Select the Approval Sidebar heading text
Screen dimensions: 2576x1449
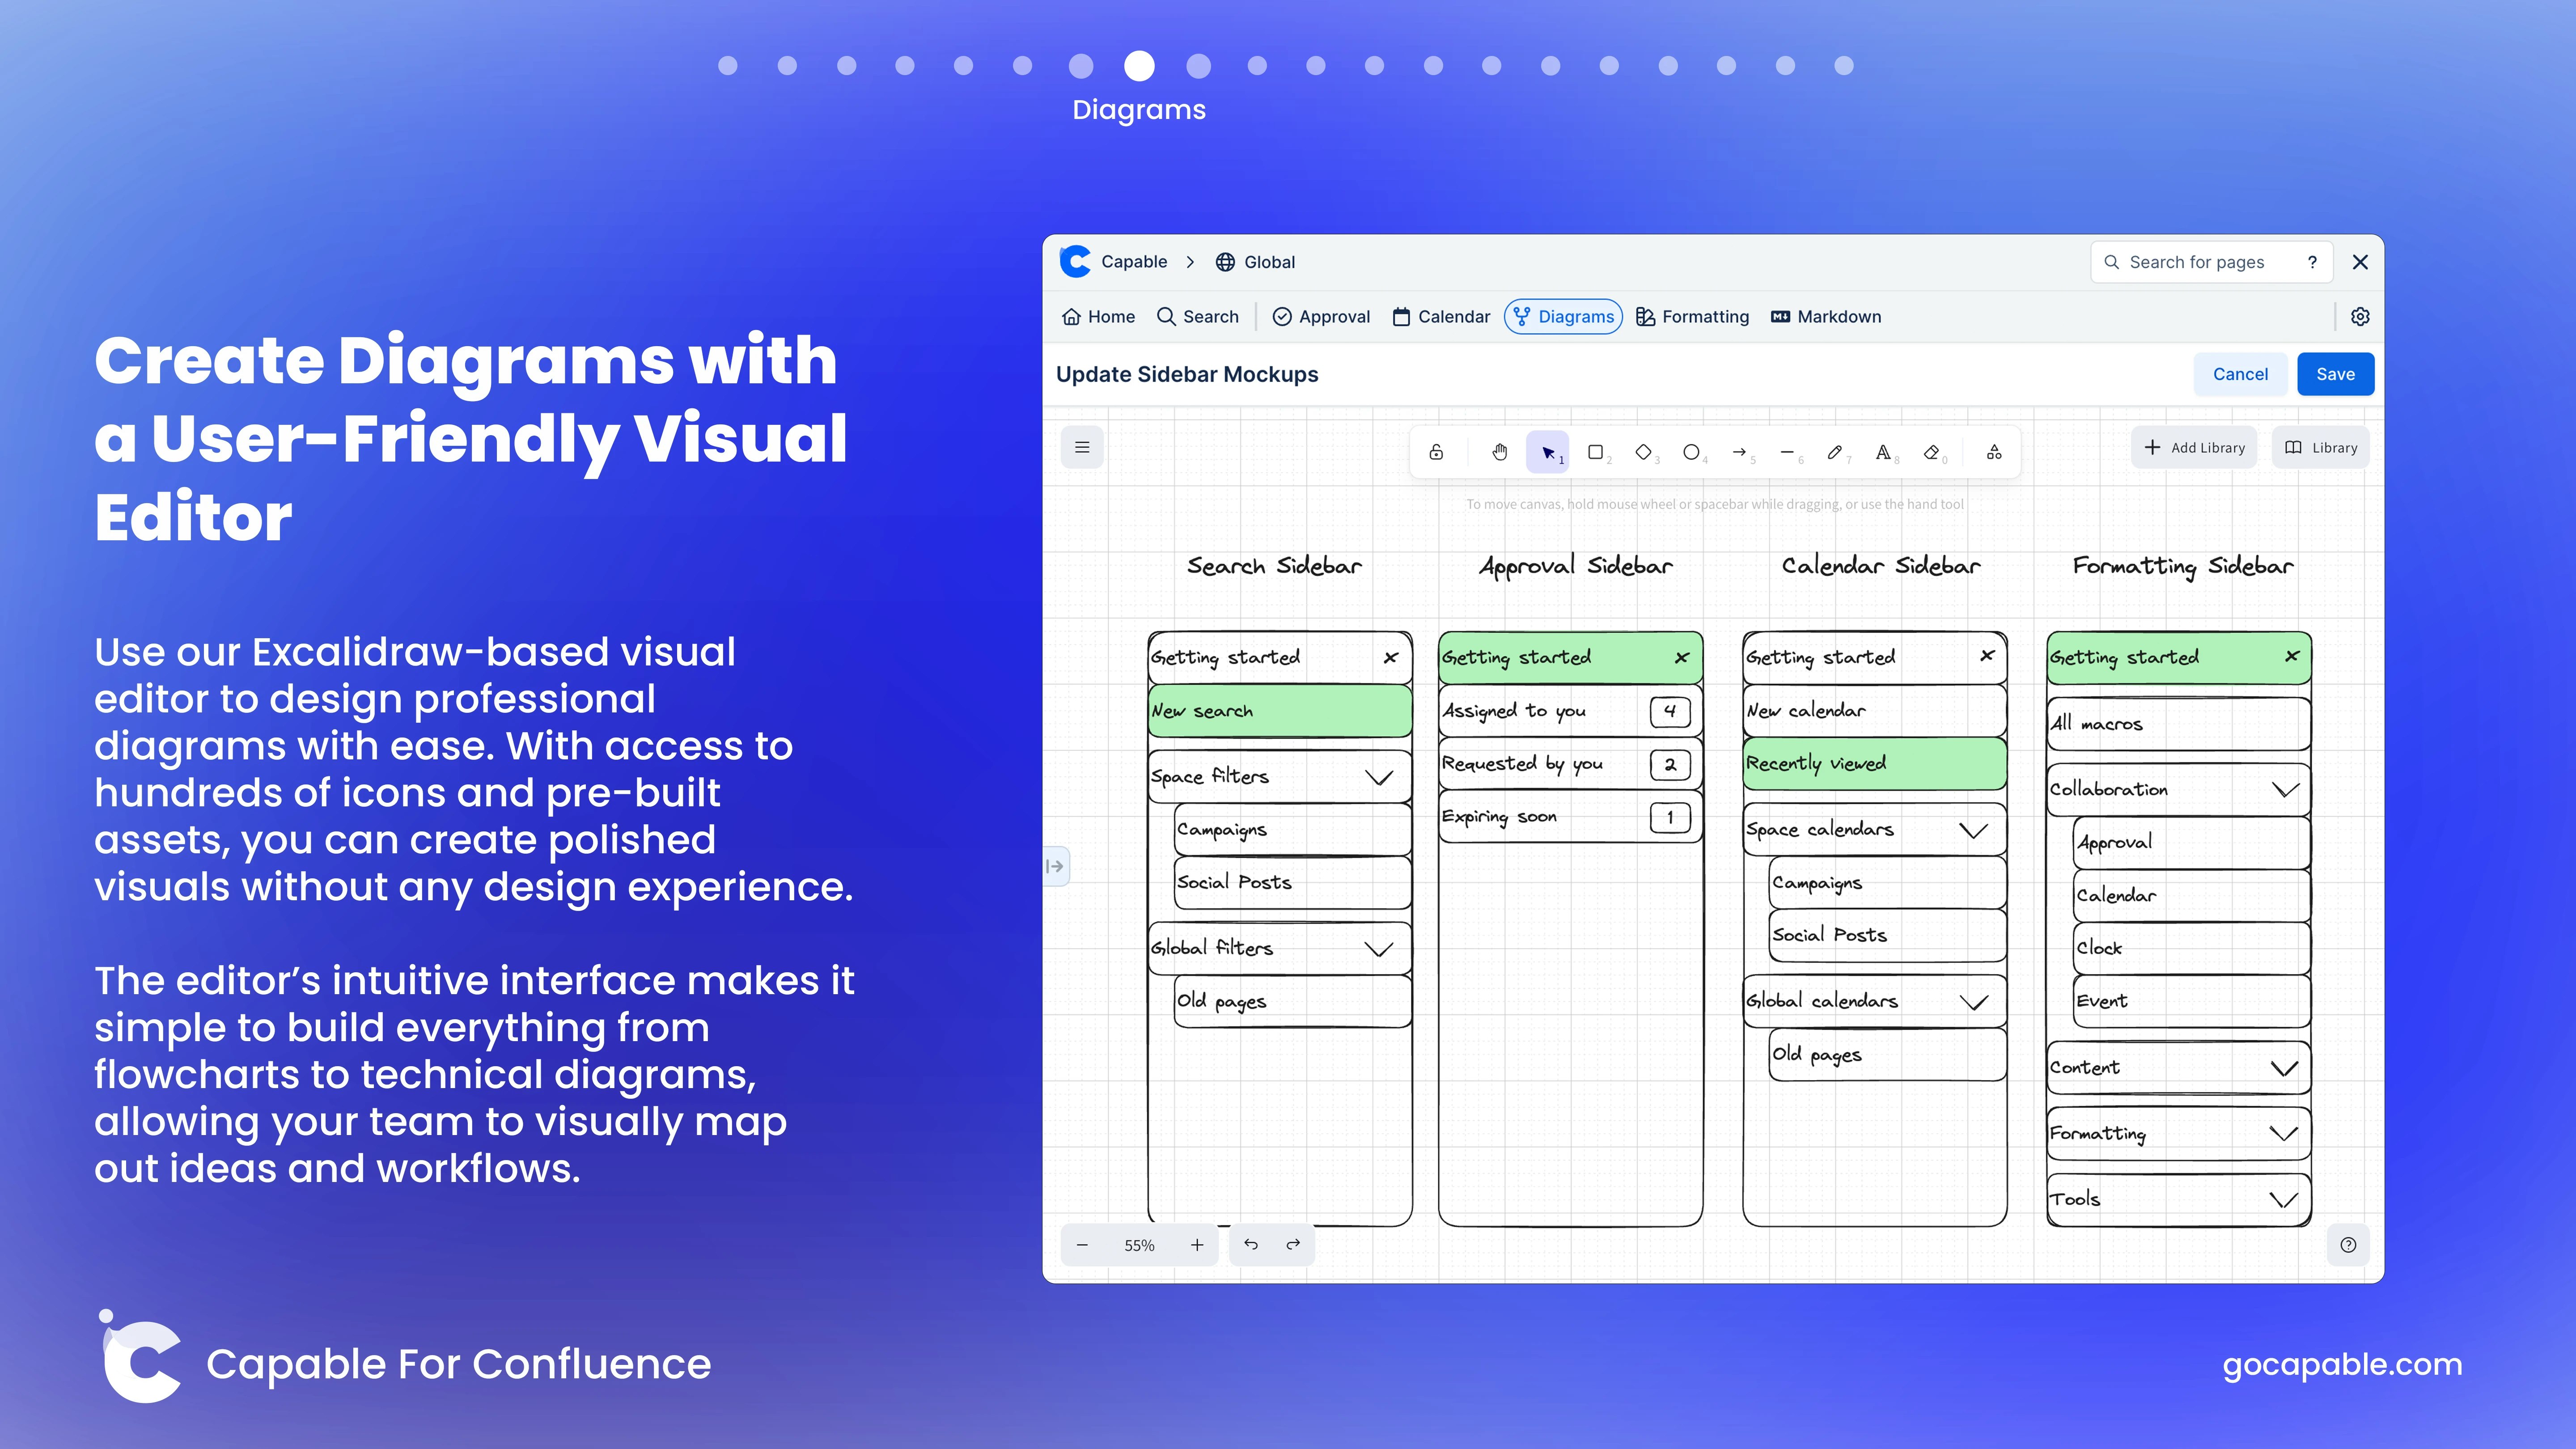point(1575,567)
